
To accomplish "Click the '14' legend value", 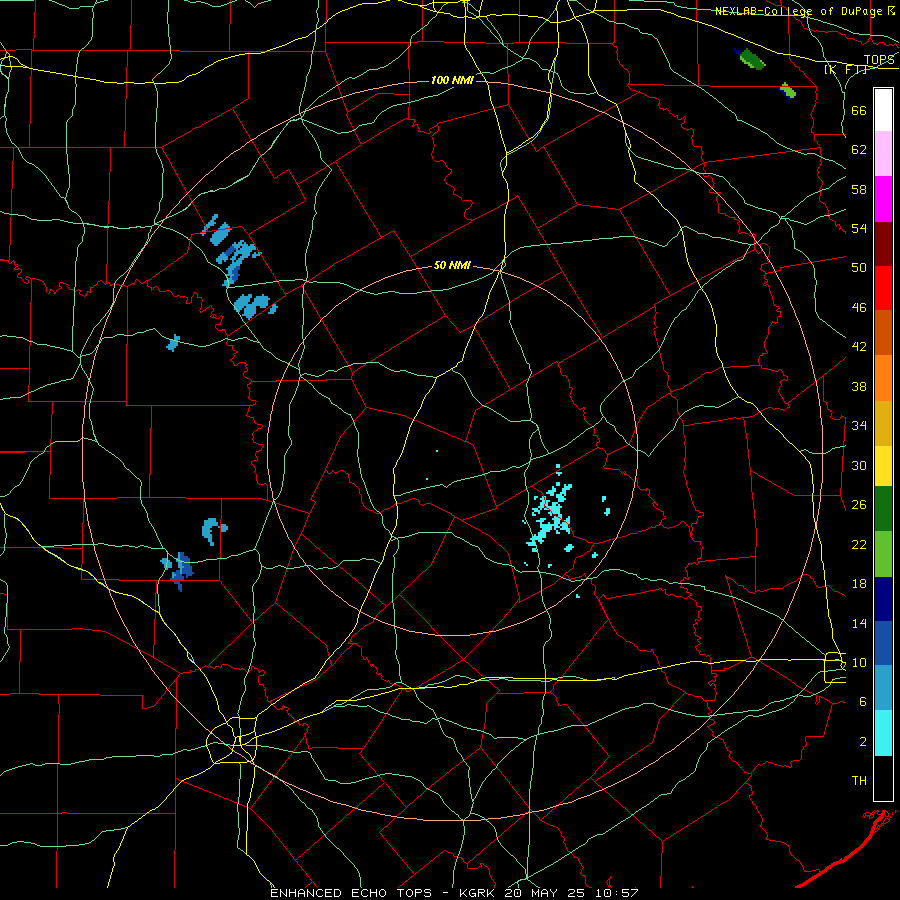I will point(859,623).
